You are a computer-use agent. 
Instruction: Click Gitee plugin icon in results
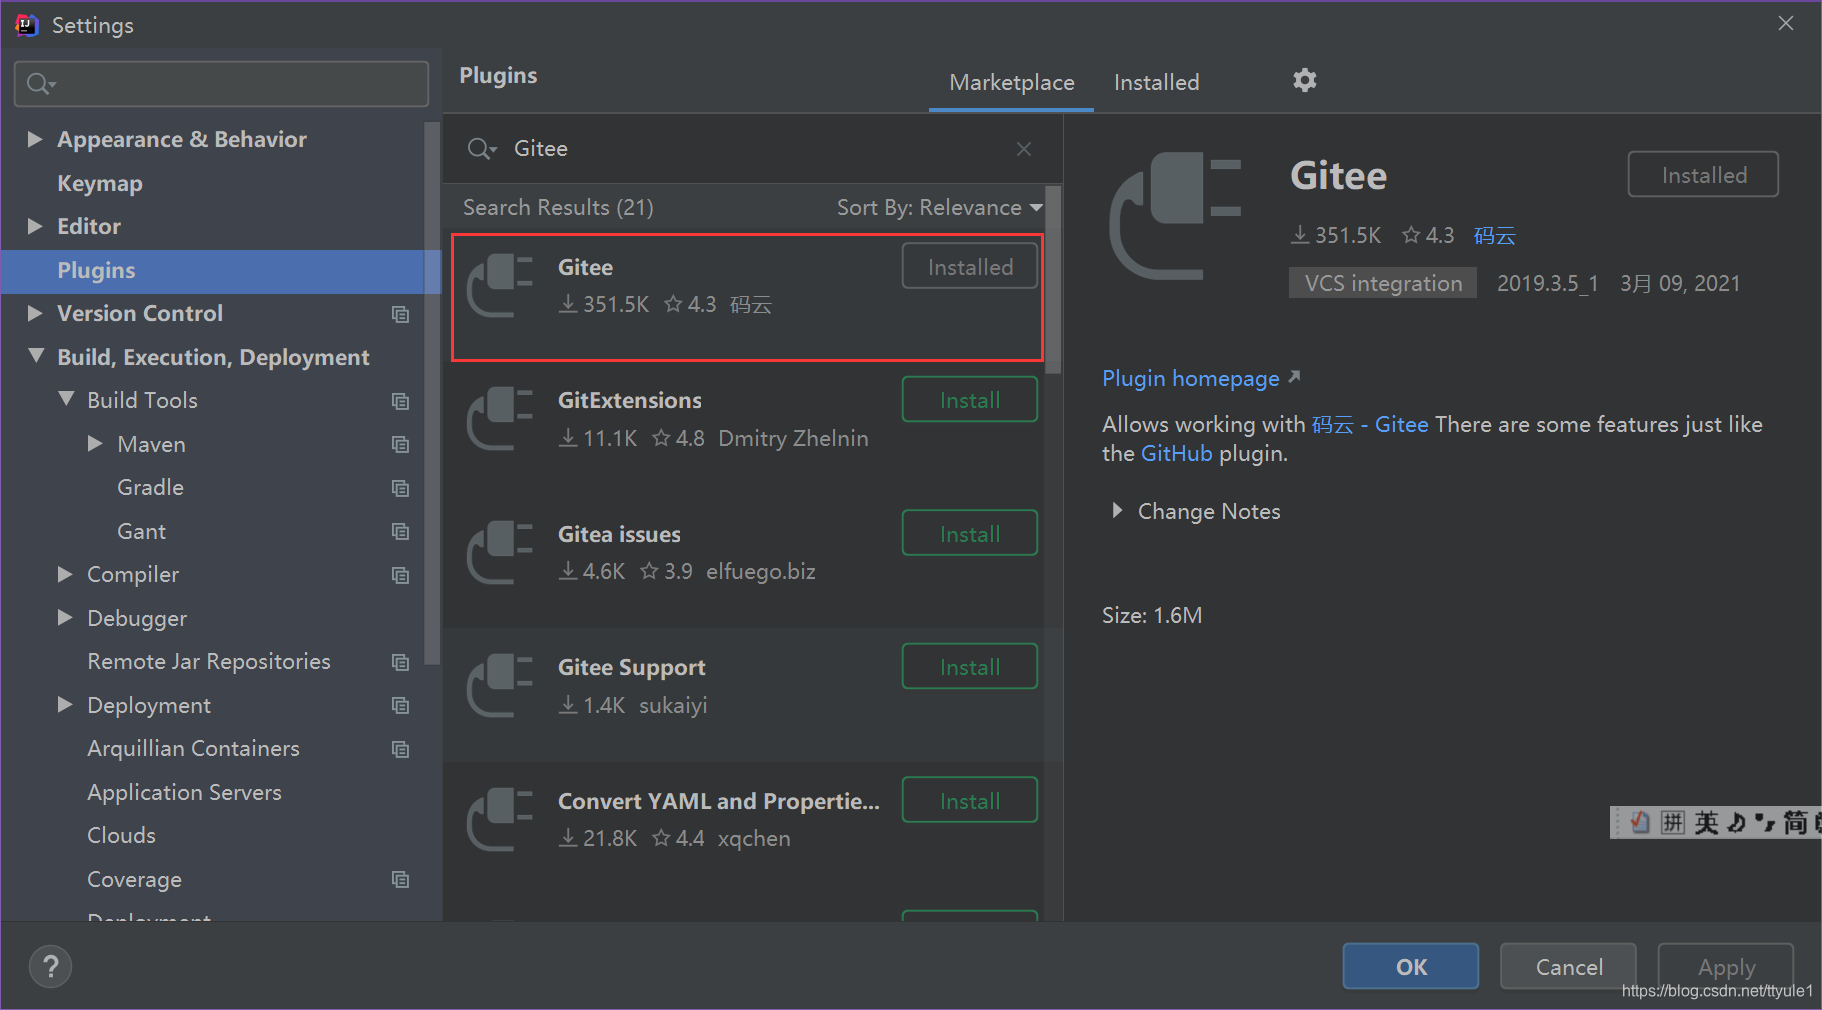pyautogui.click(x=500, y=286)
